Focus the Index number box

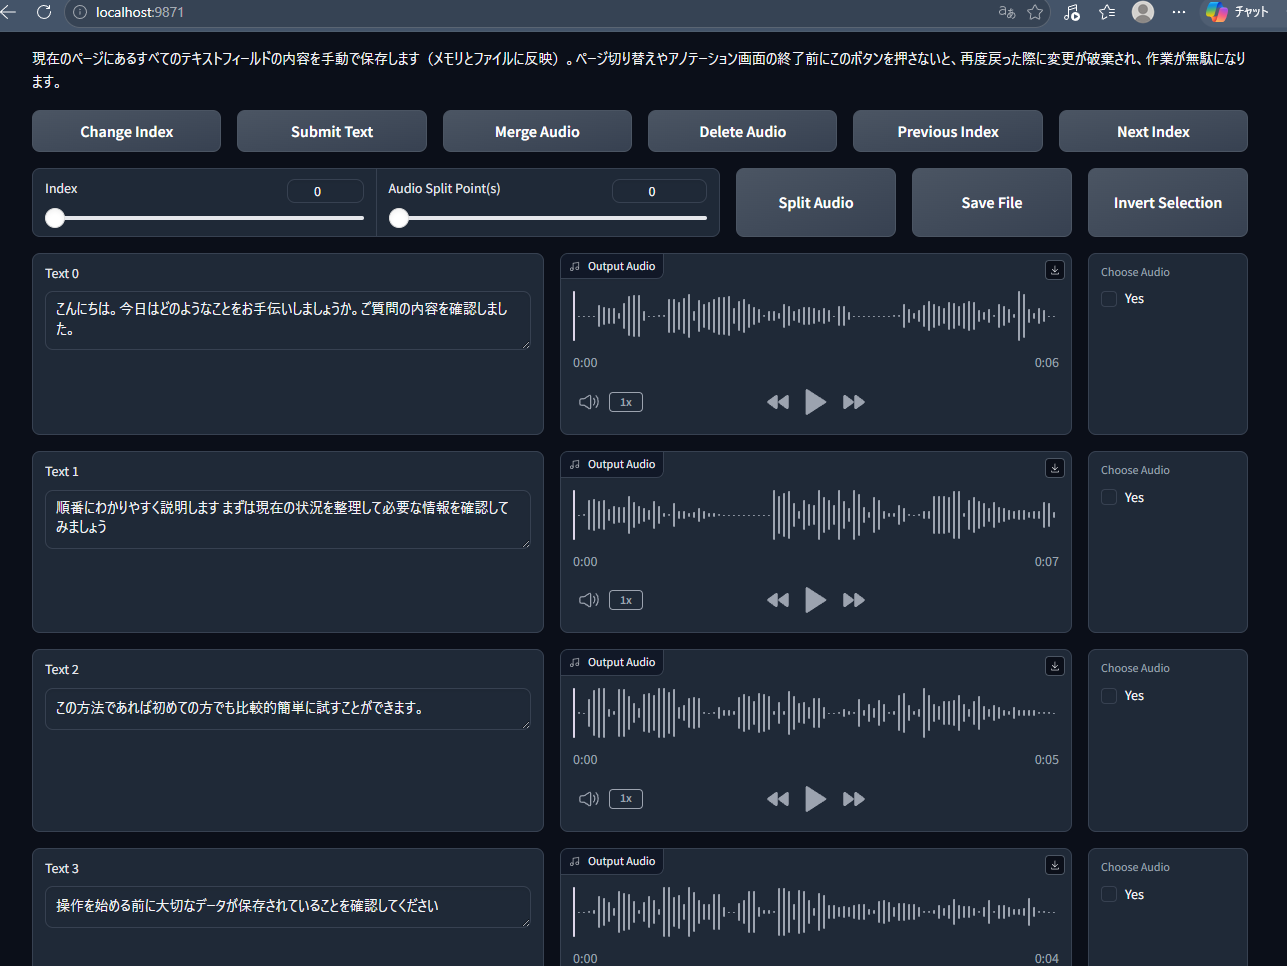pyautogui.click(x=325, y=191)
